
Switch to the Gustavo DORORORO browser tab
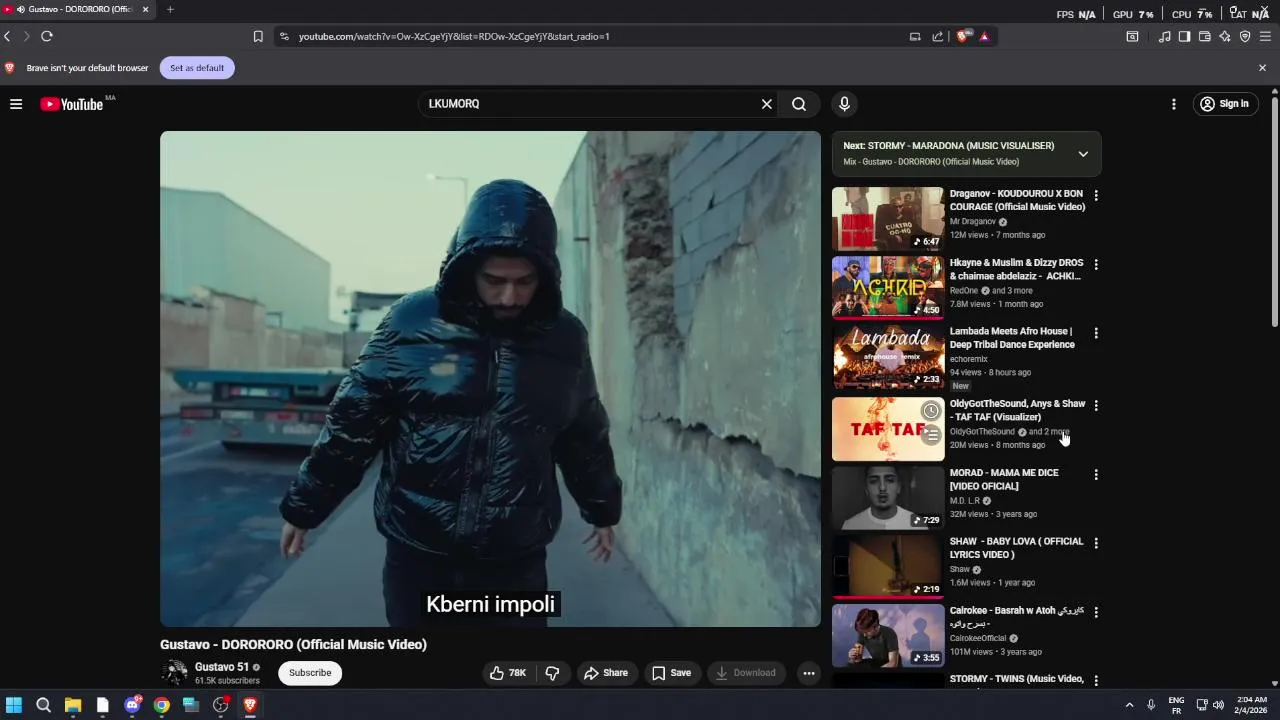75,9
